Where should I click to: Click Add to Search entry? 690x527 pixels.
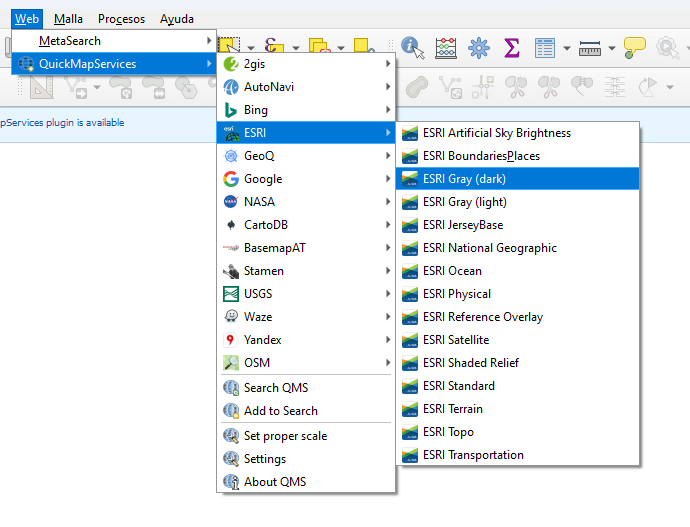click(306, 410)
